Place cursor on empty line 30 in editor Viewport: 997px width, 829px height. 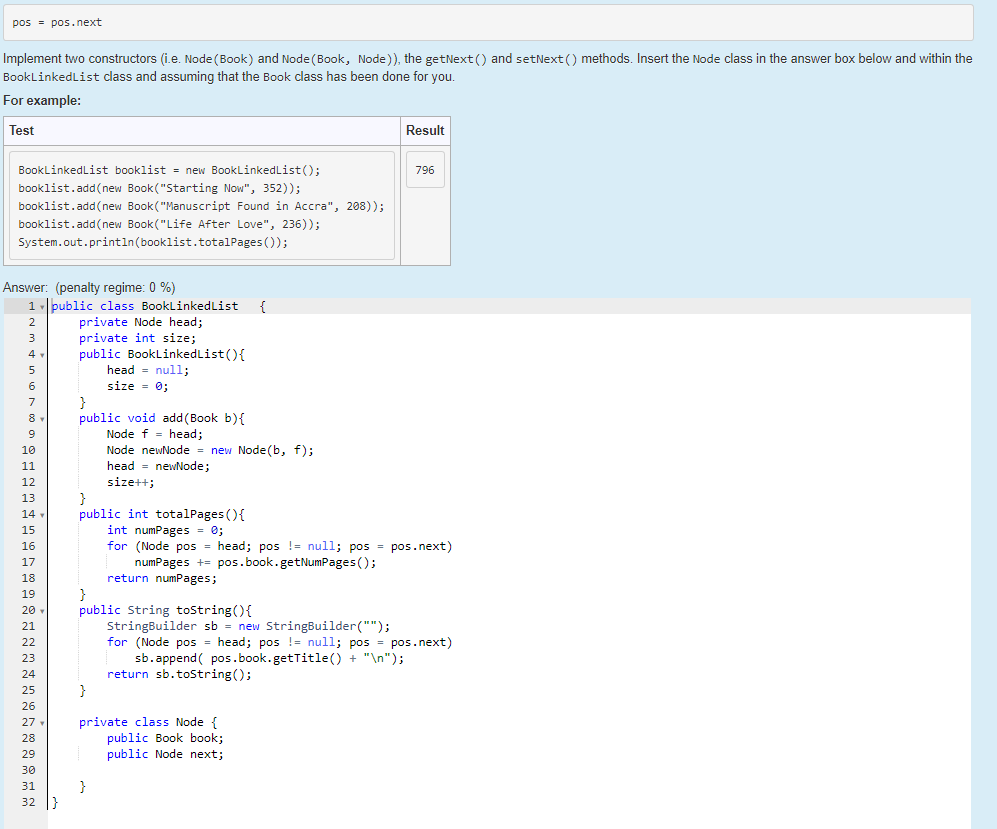509,770
